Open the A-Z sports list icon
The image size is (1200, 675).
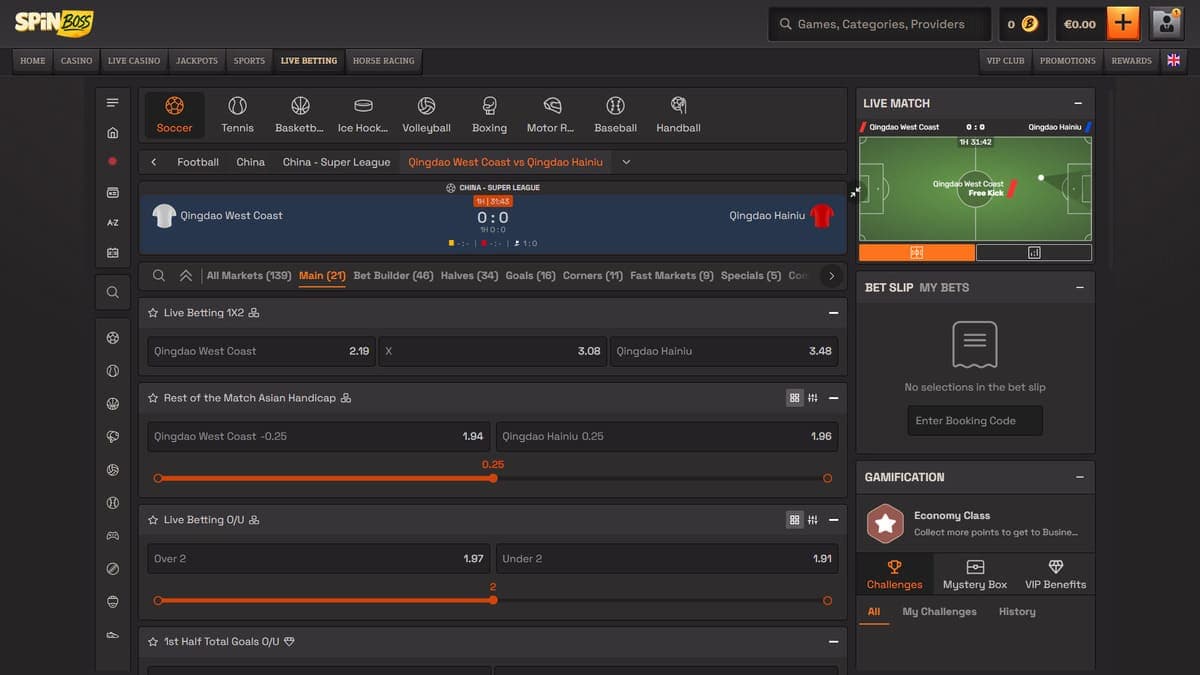pyautogui.click(x=112, y=222)
